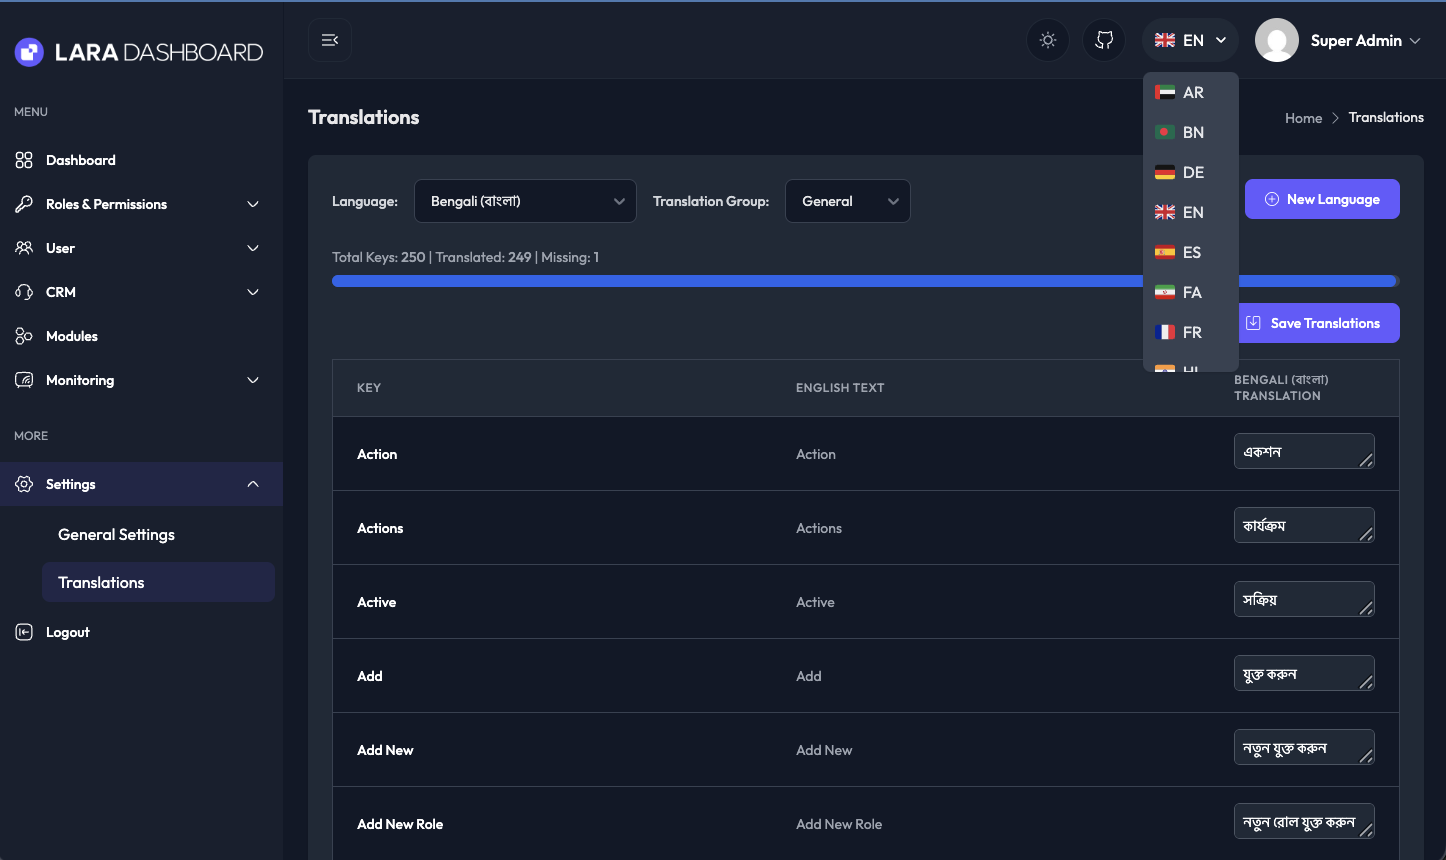
Task: Open the Translation Group General dropdown
Action: (x=847, y=201)
